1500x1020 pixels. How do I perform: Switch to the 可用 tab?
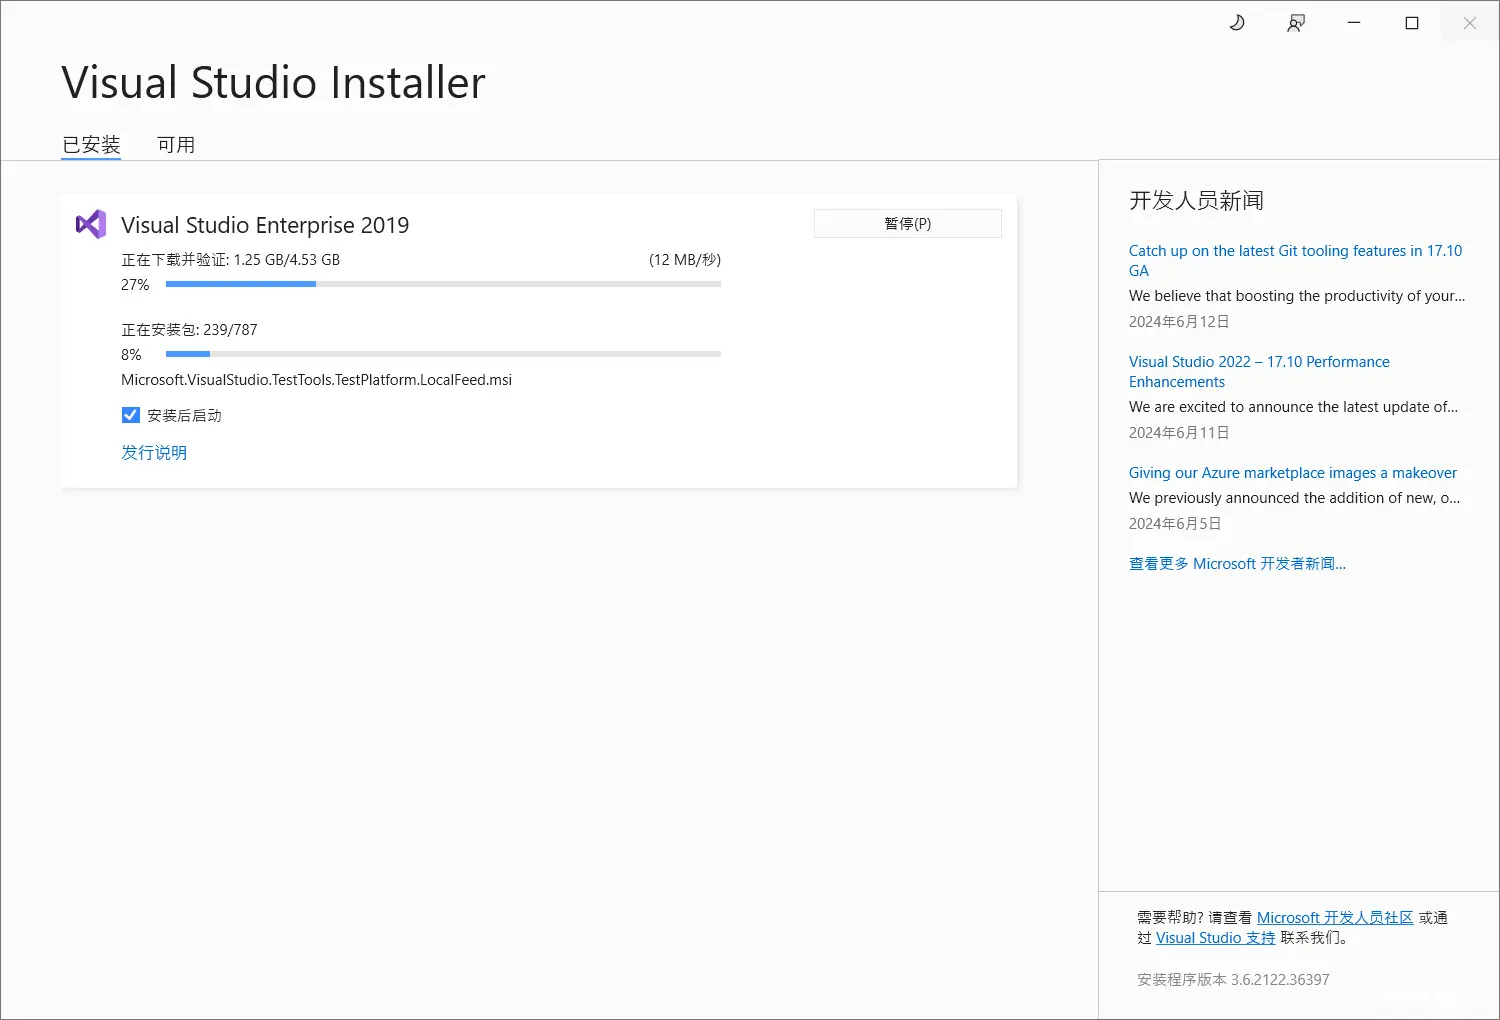176,145
